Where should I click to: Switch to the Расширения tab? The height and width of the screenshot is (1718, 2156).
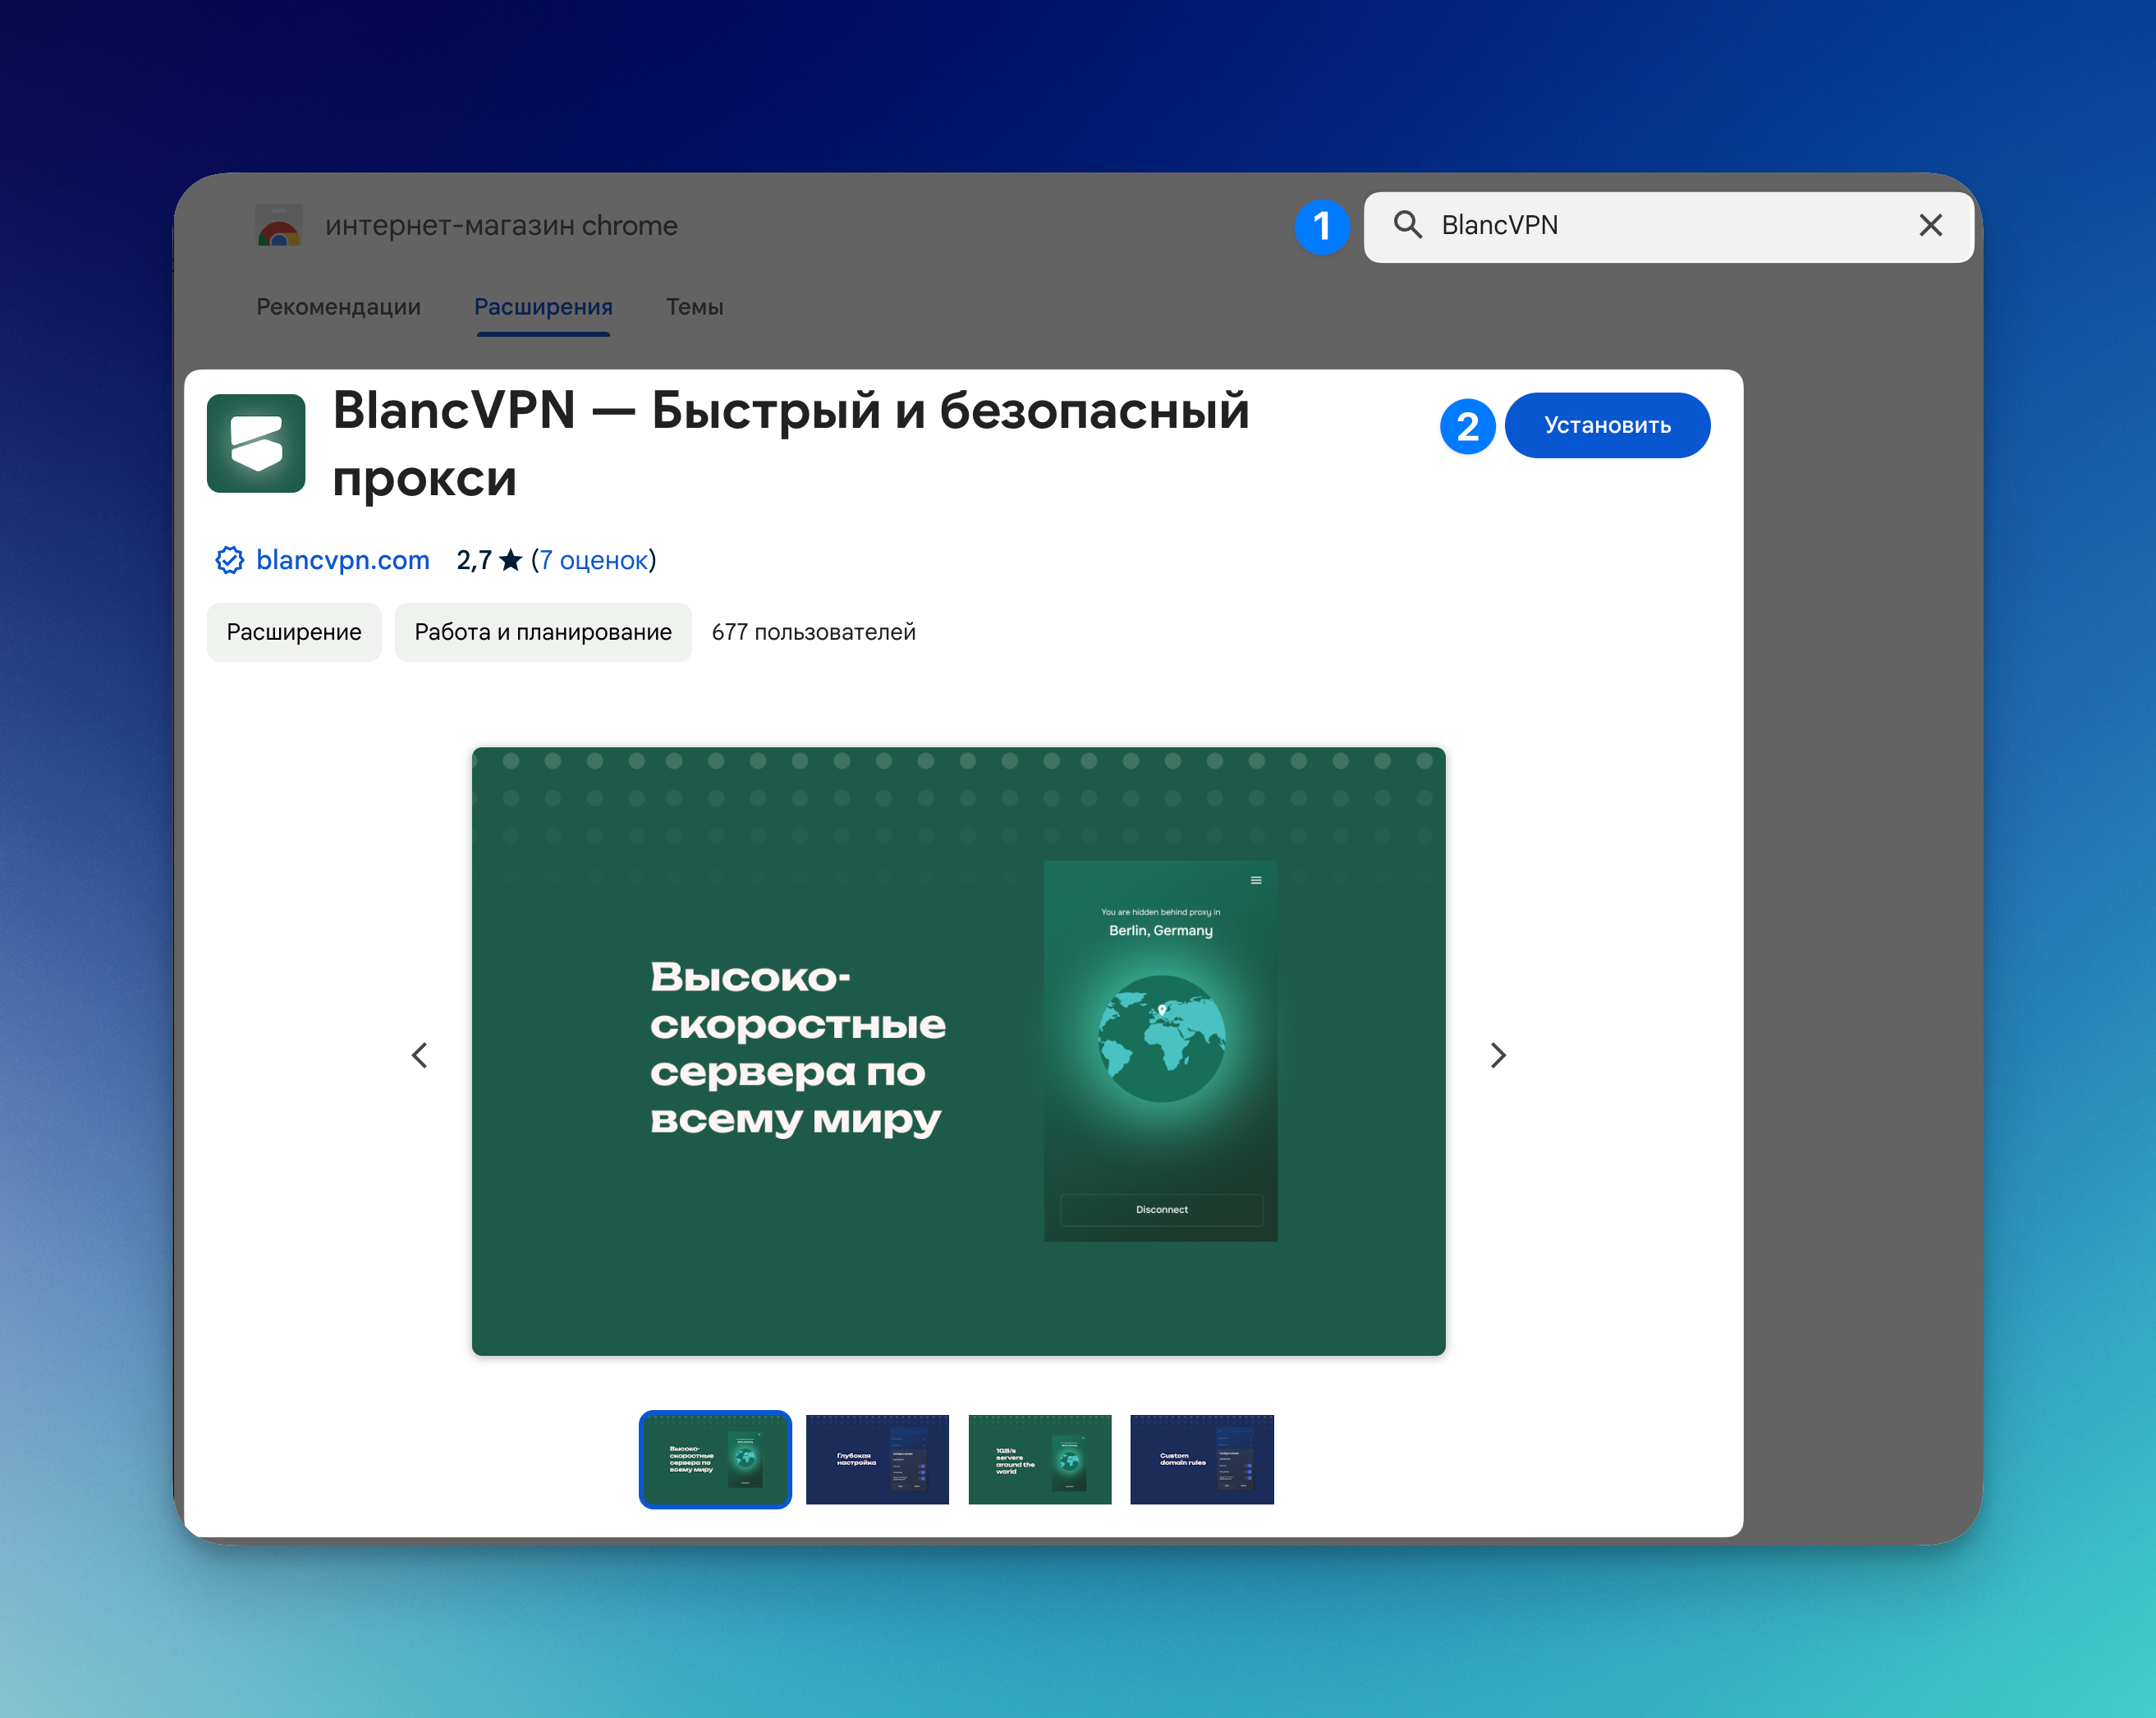coord(543,307)
